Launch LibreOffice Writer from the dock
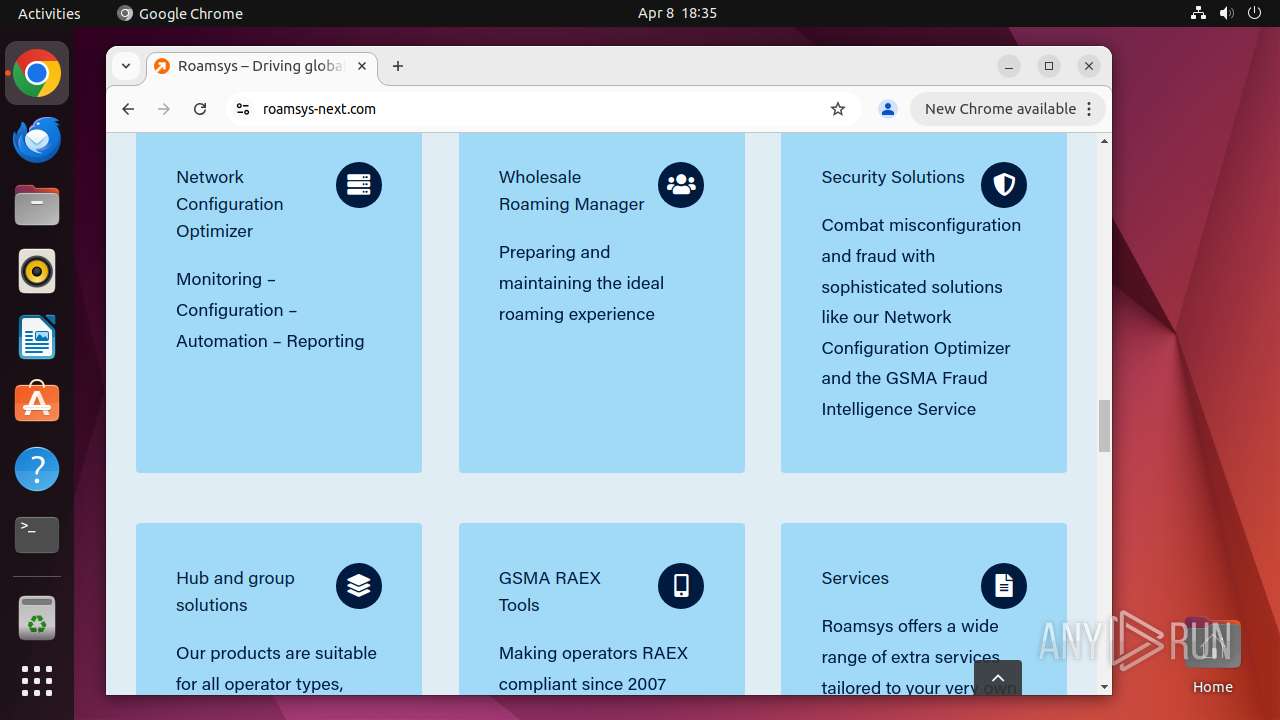 pos(37,337)
